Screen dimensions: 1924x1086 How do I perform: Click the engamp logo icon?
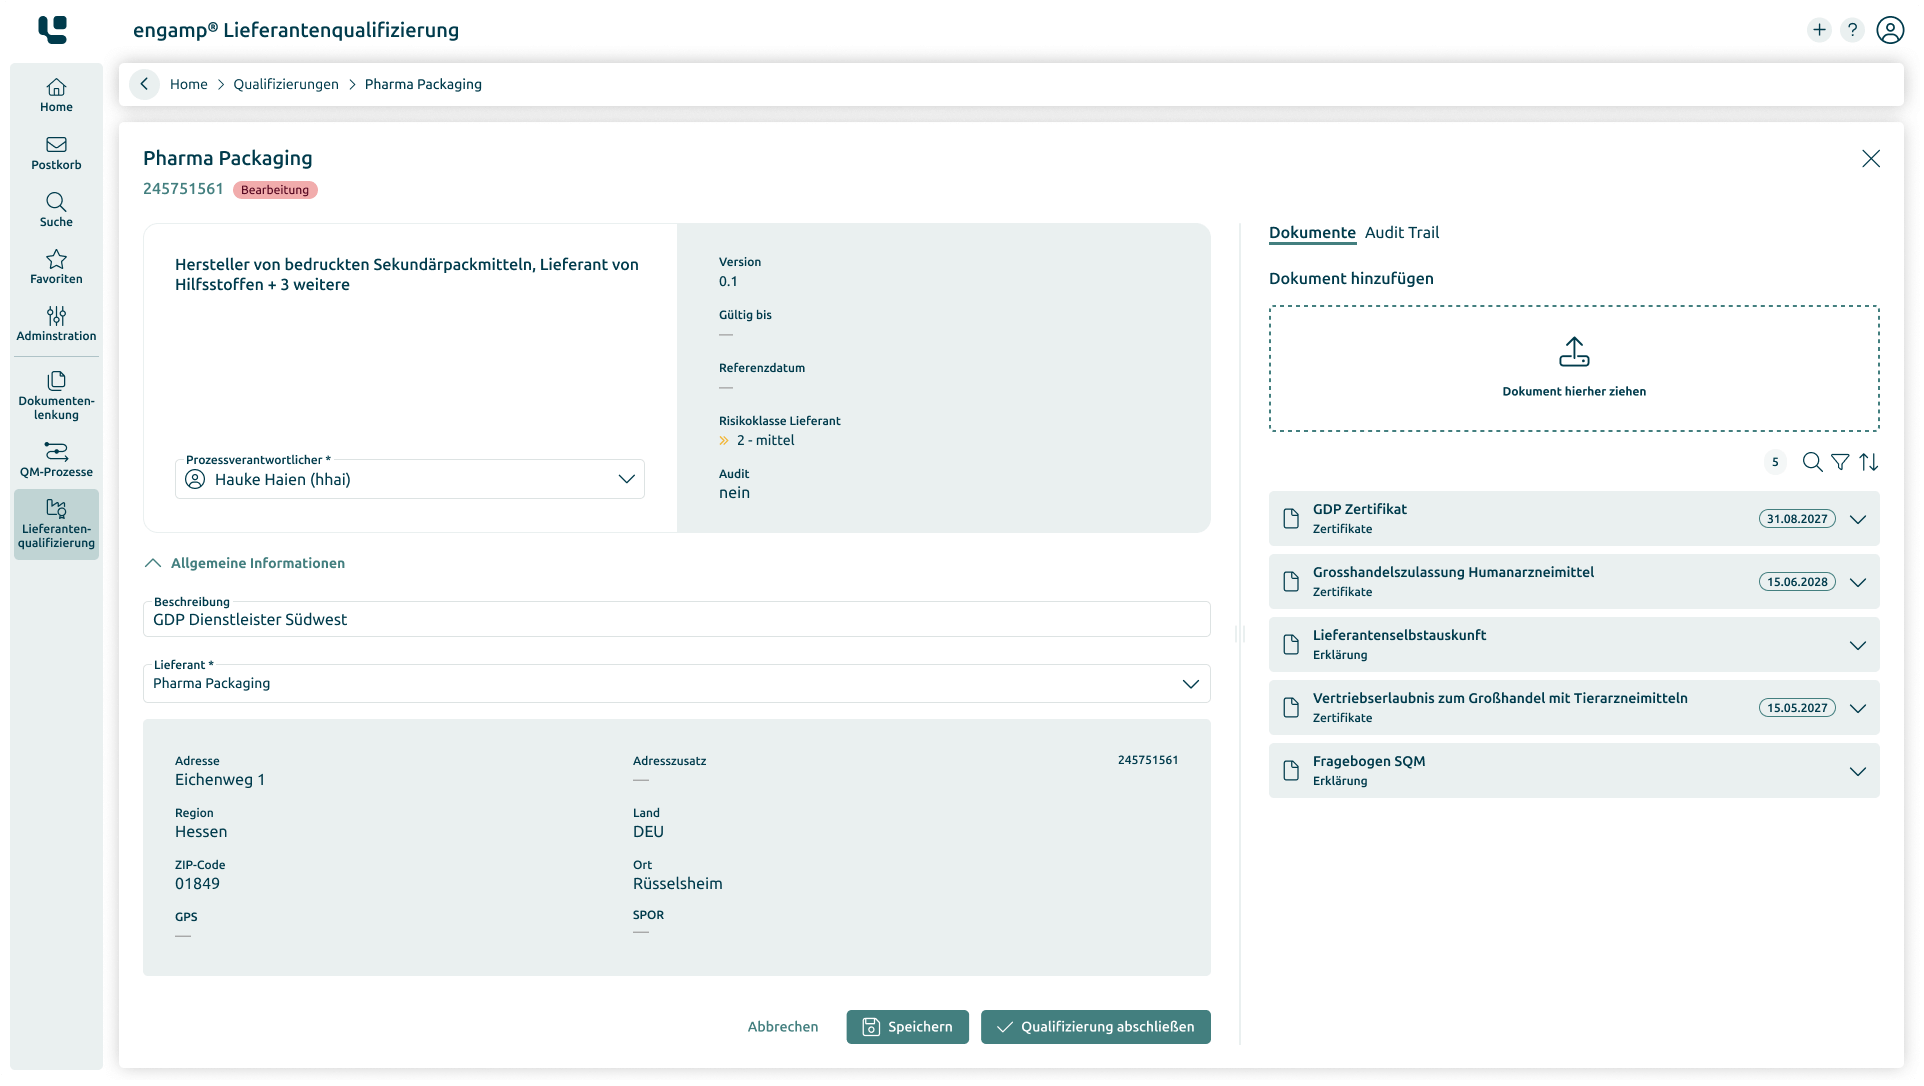pyautogui.click(x=52, y=29)
